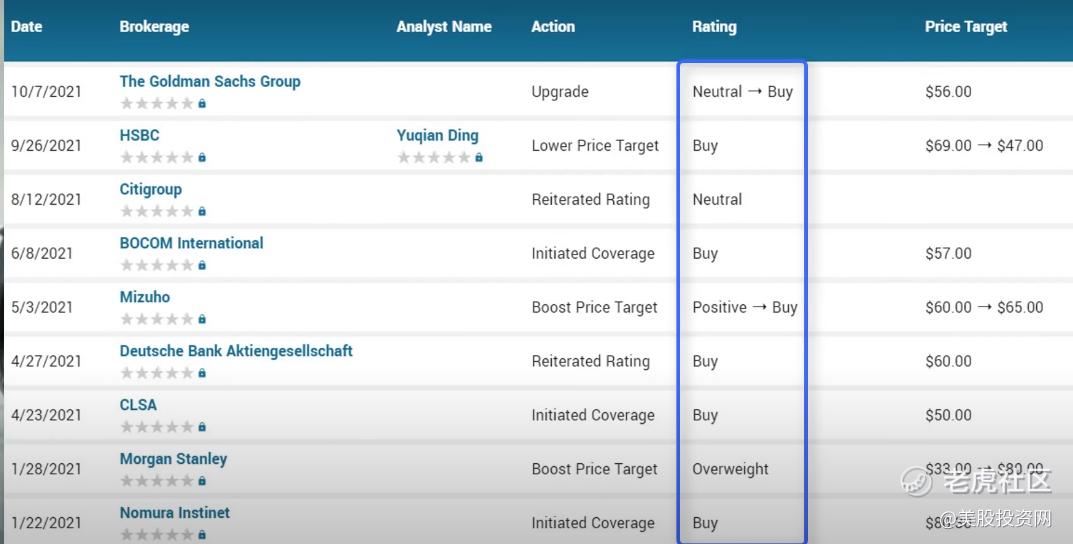
Task: Click the $69.00 → $47.00 price target
Action: 984,146
